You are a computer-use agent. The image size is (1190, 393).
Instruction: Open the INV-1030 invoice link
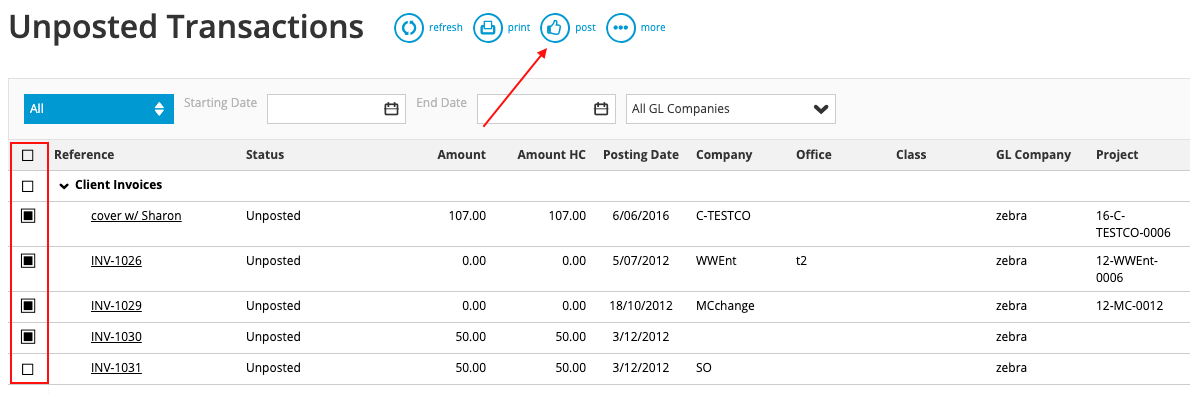click(116, 336)
